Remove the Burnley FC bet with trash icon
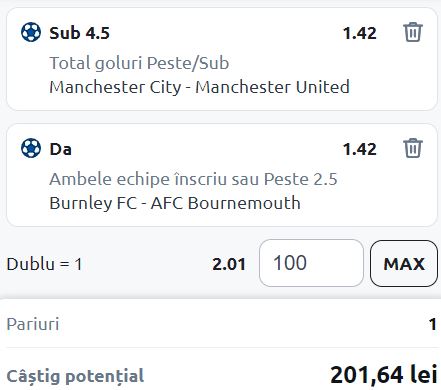 413,148
